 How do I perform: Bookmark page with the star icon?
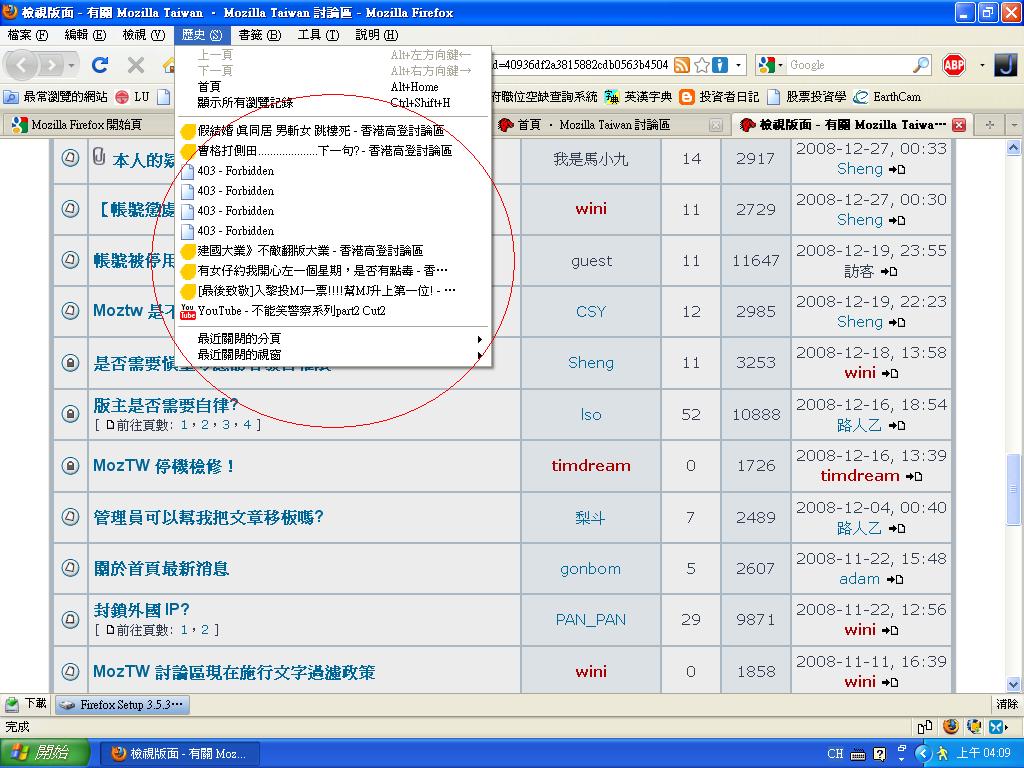coord(702,65)
